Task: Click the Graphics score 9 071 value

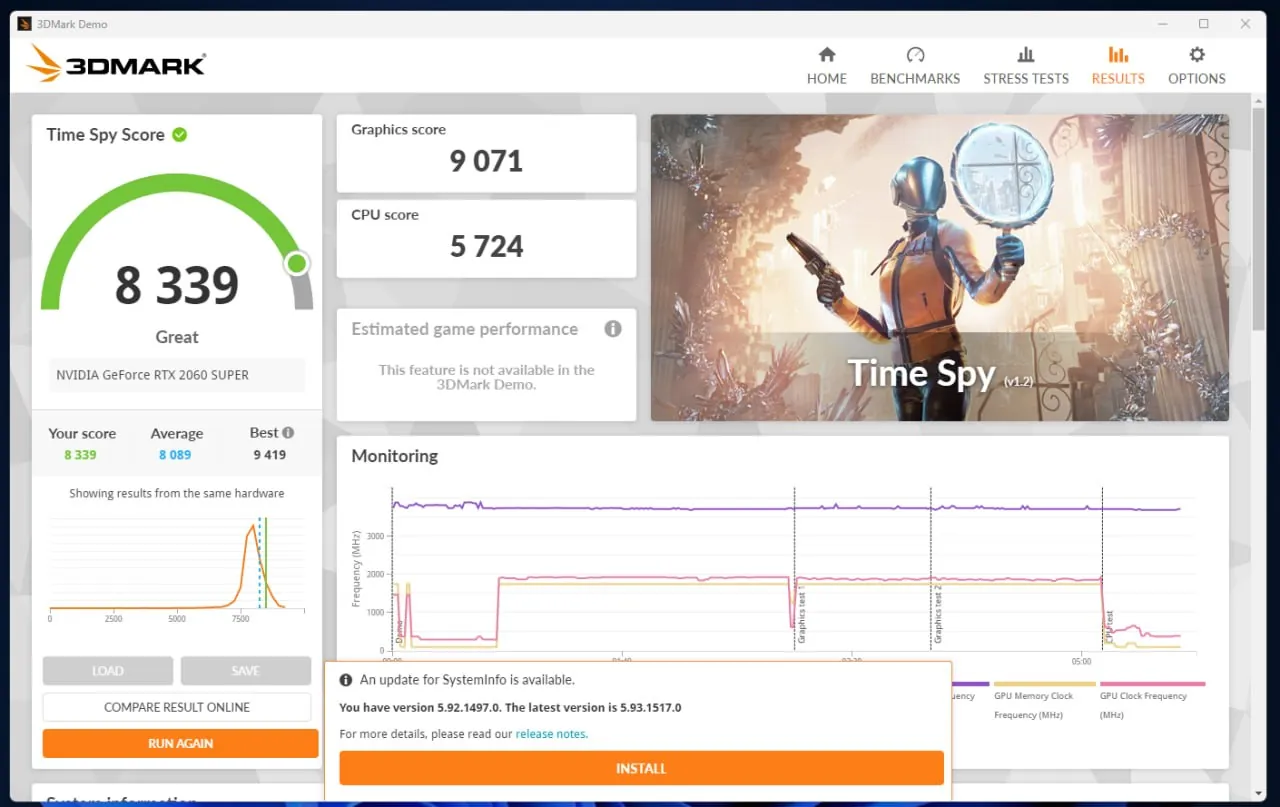Action: (486, 161)
